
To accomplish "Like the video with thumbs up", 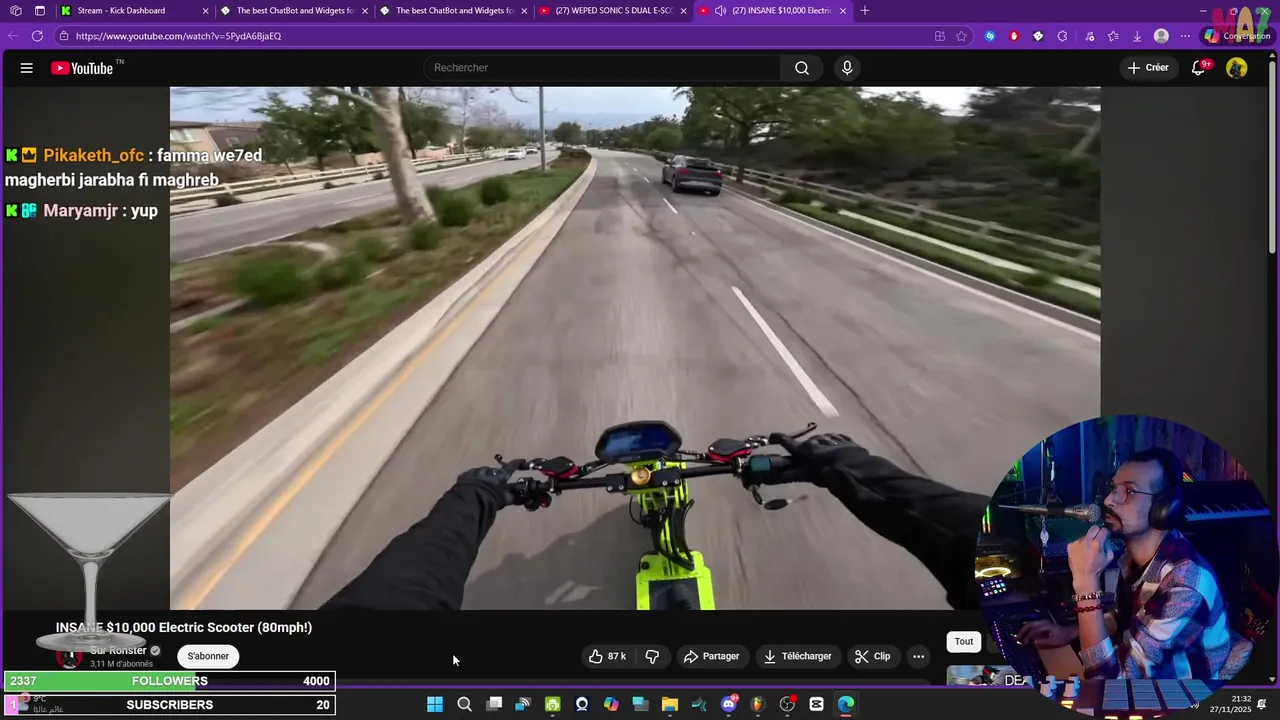I will [607, 656].
